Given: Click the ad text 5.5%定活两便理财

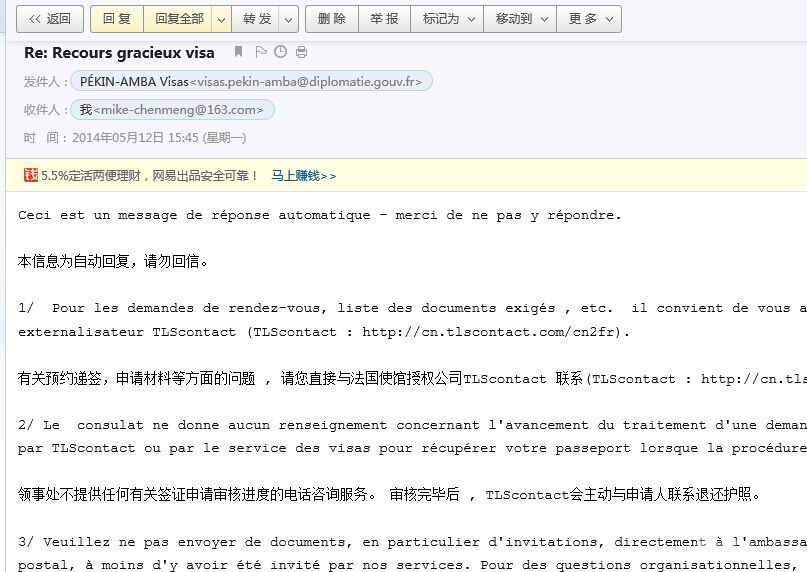Looking at the screenshot, I should tap(91, 176).
